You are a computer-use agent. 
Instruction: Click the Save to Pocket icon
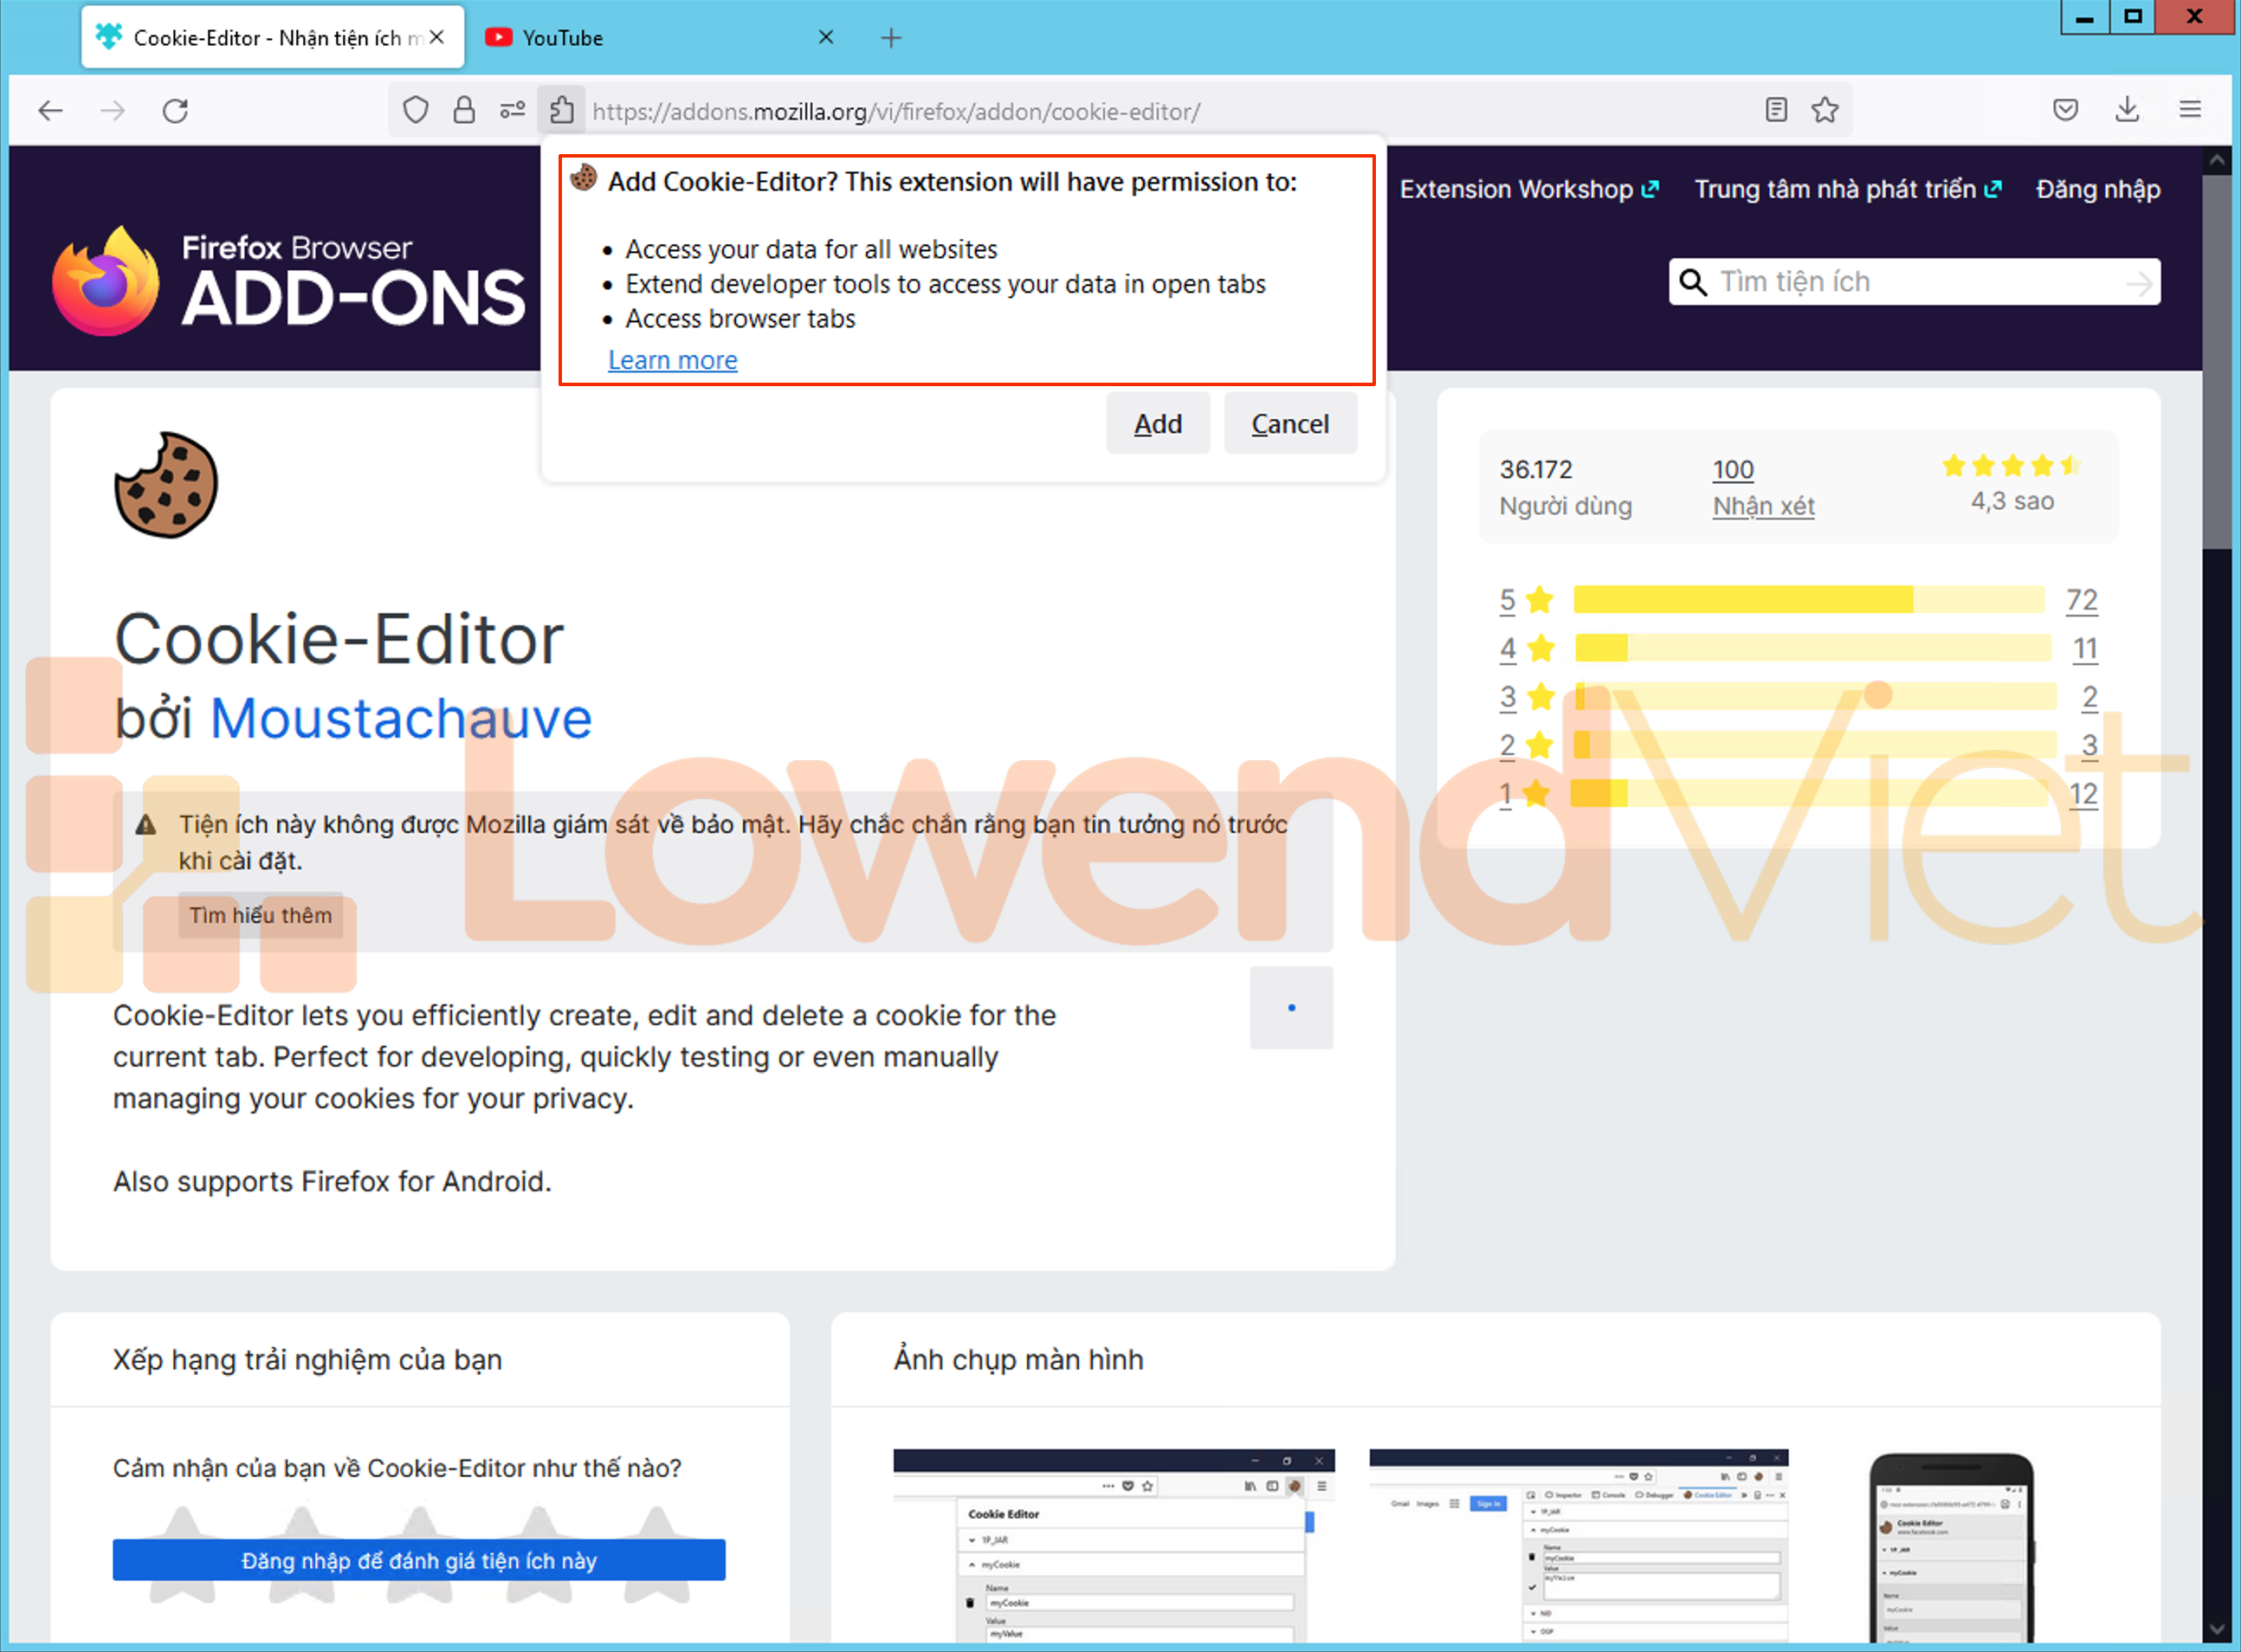point(2065,110)
